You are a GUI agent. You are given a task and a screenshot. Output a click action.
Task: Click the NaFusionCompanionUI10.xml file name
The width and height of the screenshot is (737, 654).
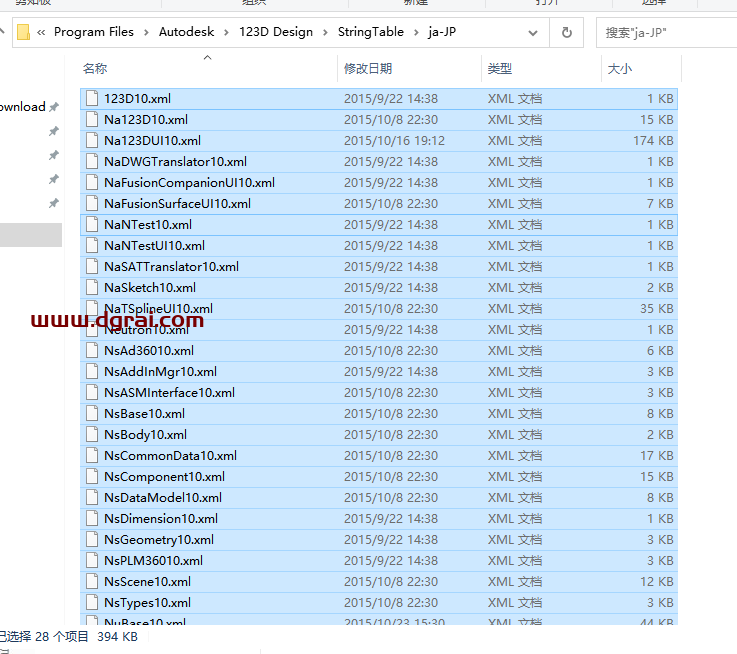coord(189,183)
